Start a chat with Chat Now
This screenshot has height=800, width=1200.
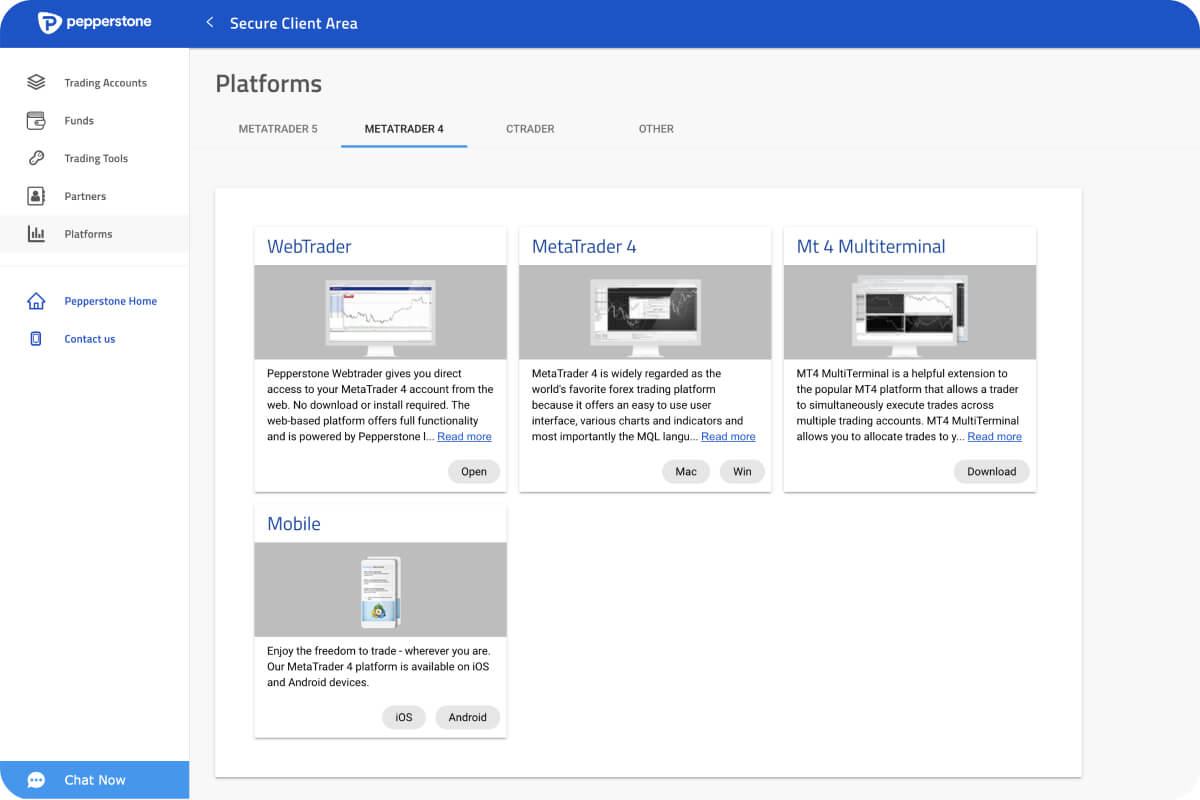(x=94, y=780)
